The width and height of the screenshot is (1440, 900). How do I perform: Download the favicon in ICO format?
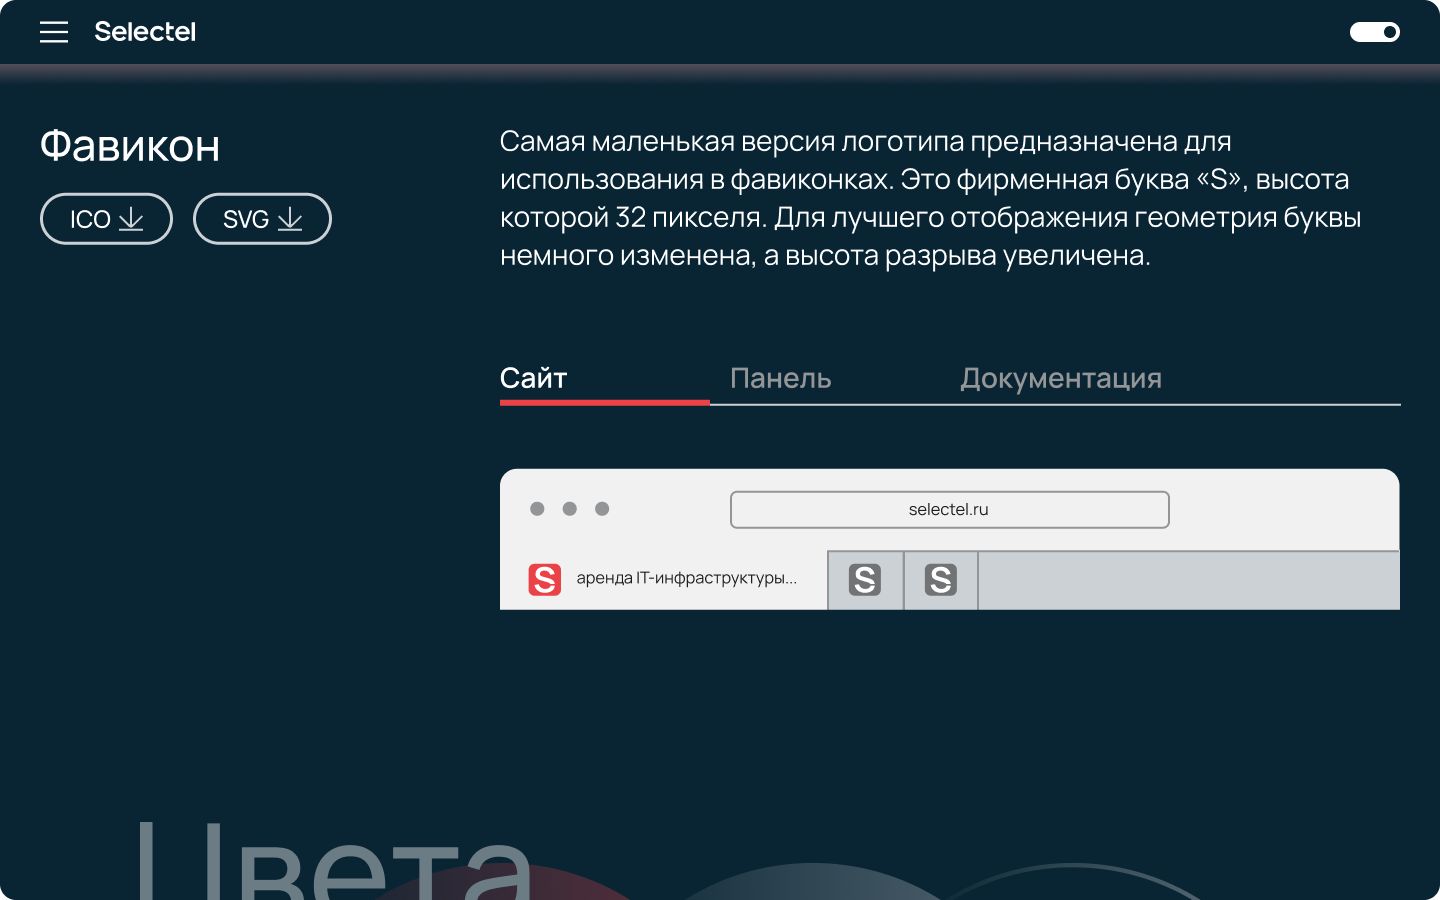pos(106,219)
